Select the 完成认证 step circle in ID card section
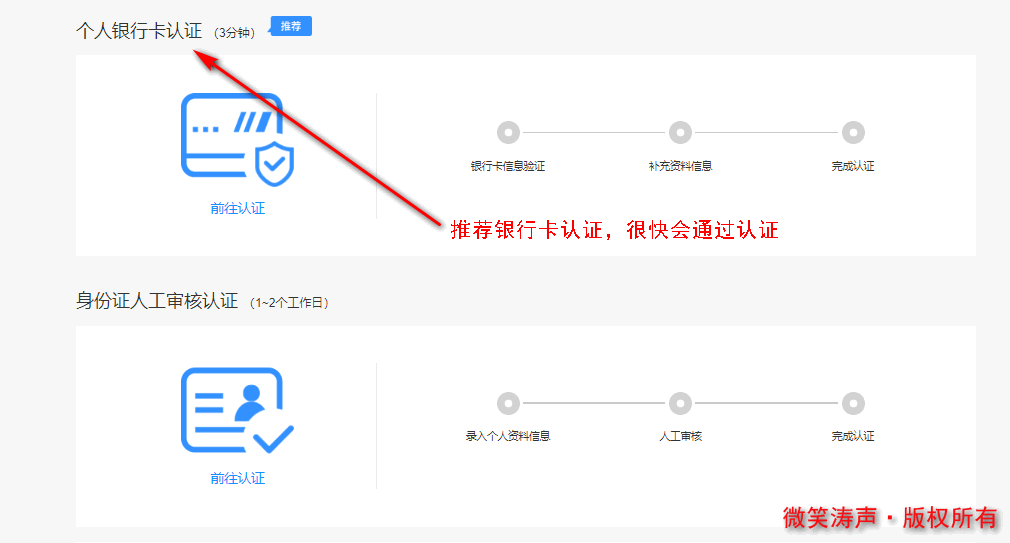The height and width of the screenshot is (543, 1010). pos(853,403)
